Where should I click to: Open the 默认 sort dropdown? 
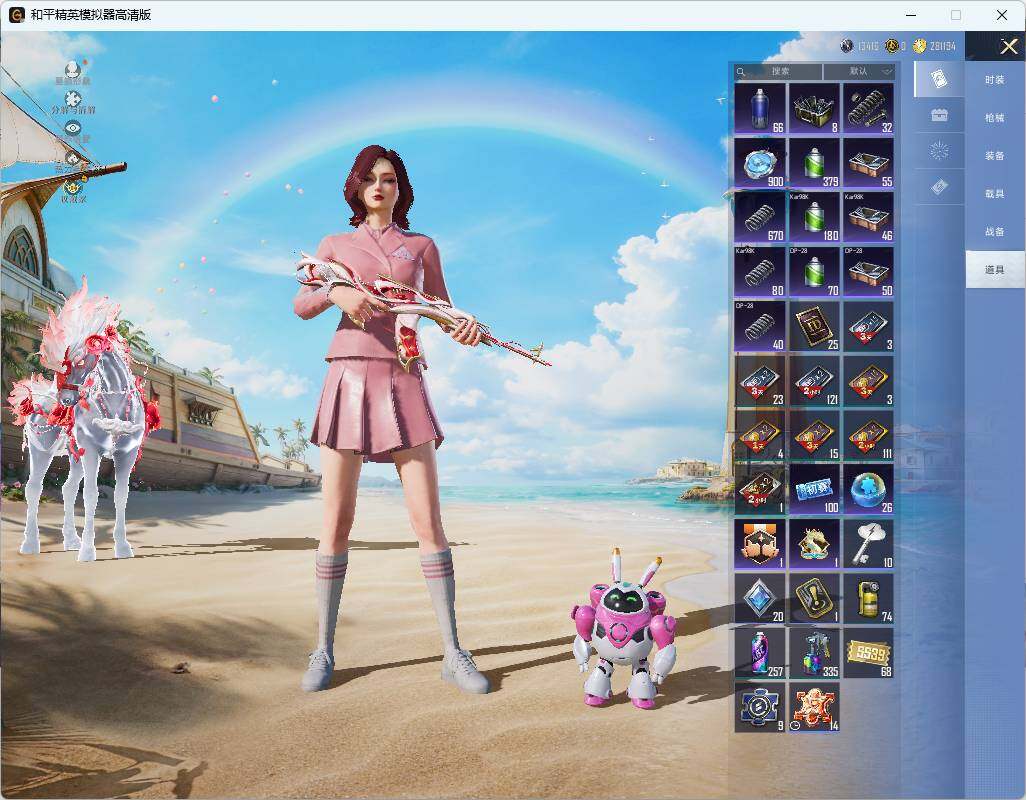pyautogui.click(x=858, y=71)
